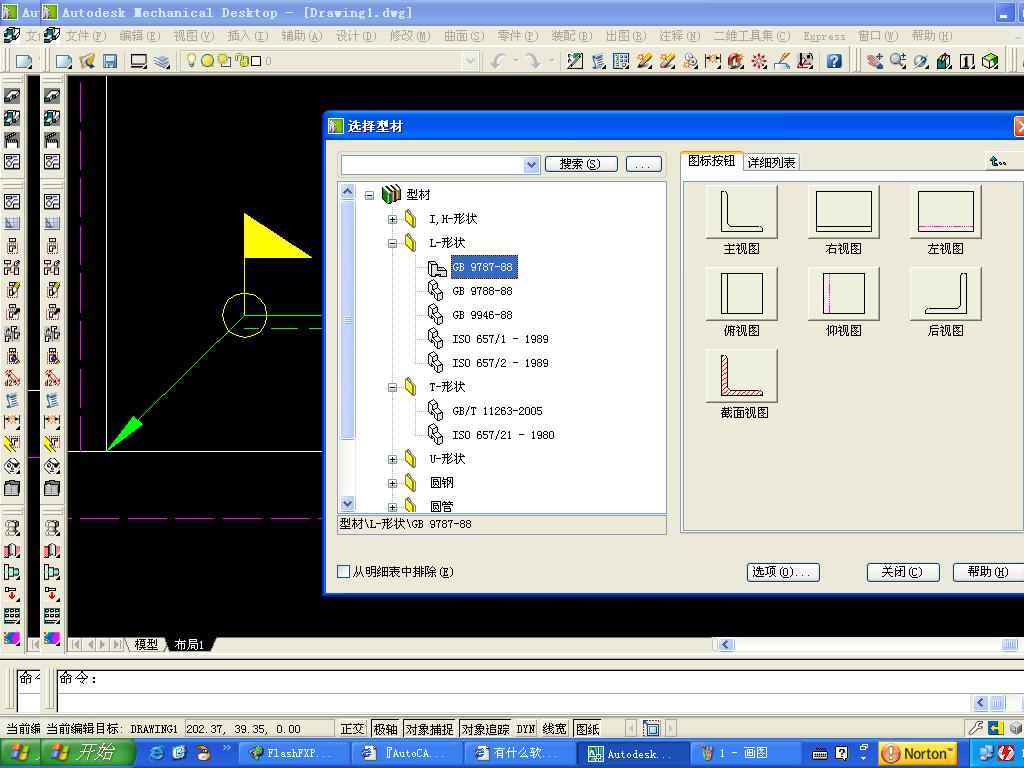This screenshot has height=768, width=1024.
Task: Select the zoom magnifier tool
Action: click(x=898, y=61)
